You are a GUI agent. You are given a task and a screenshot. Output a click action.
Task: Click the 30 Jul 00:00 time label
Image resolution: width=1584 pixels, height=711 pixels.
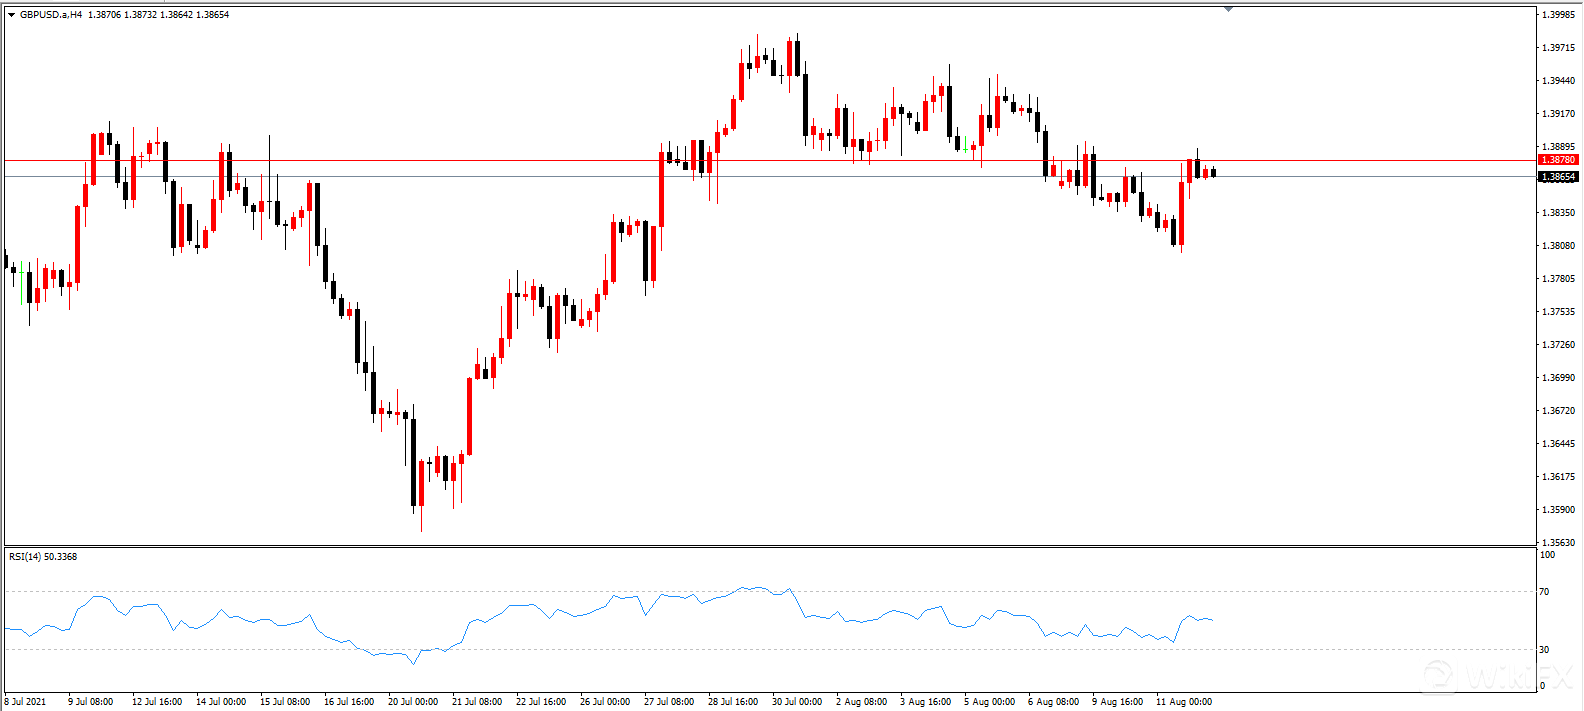click(x=797, y=702)
